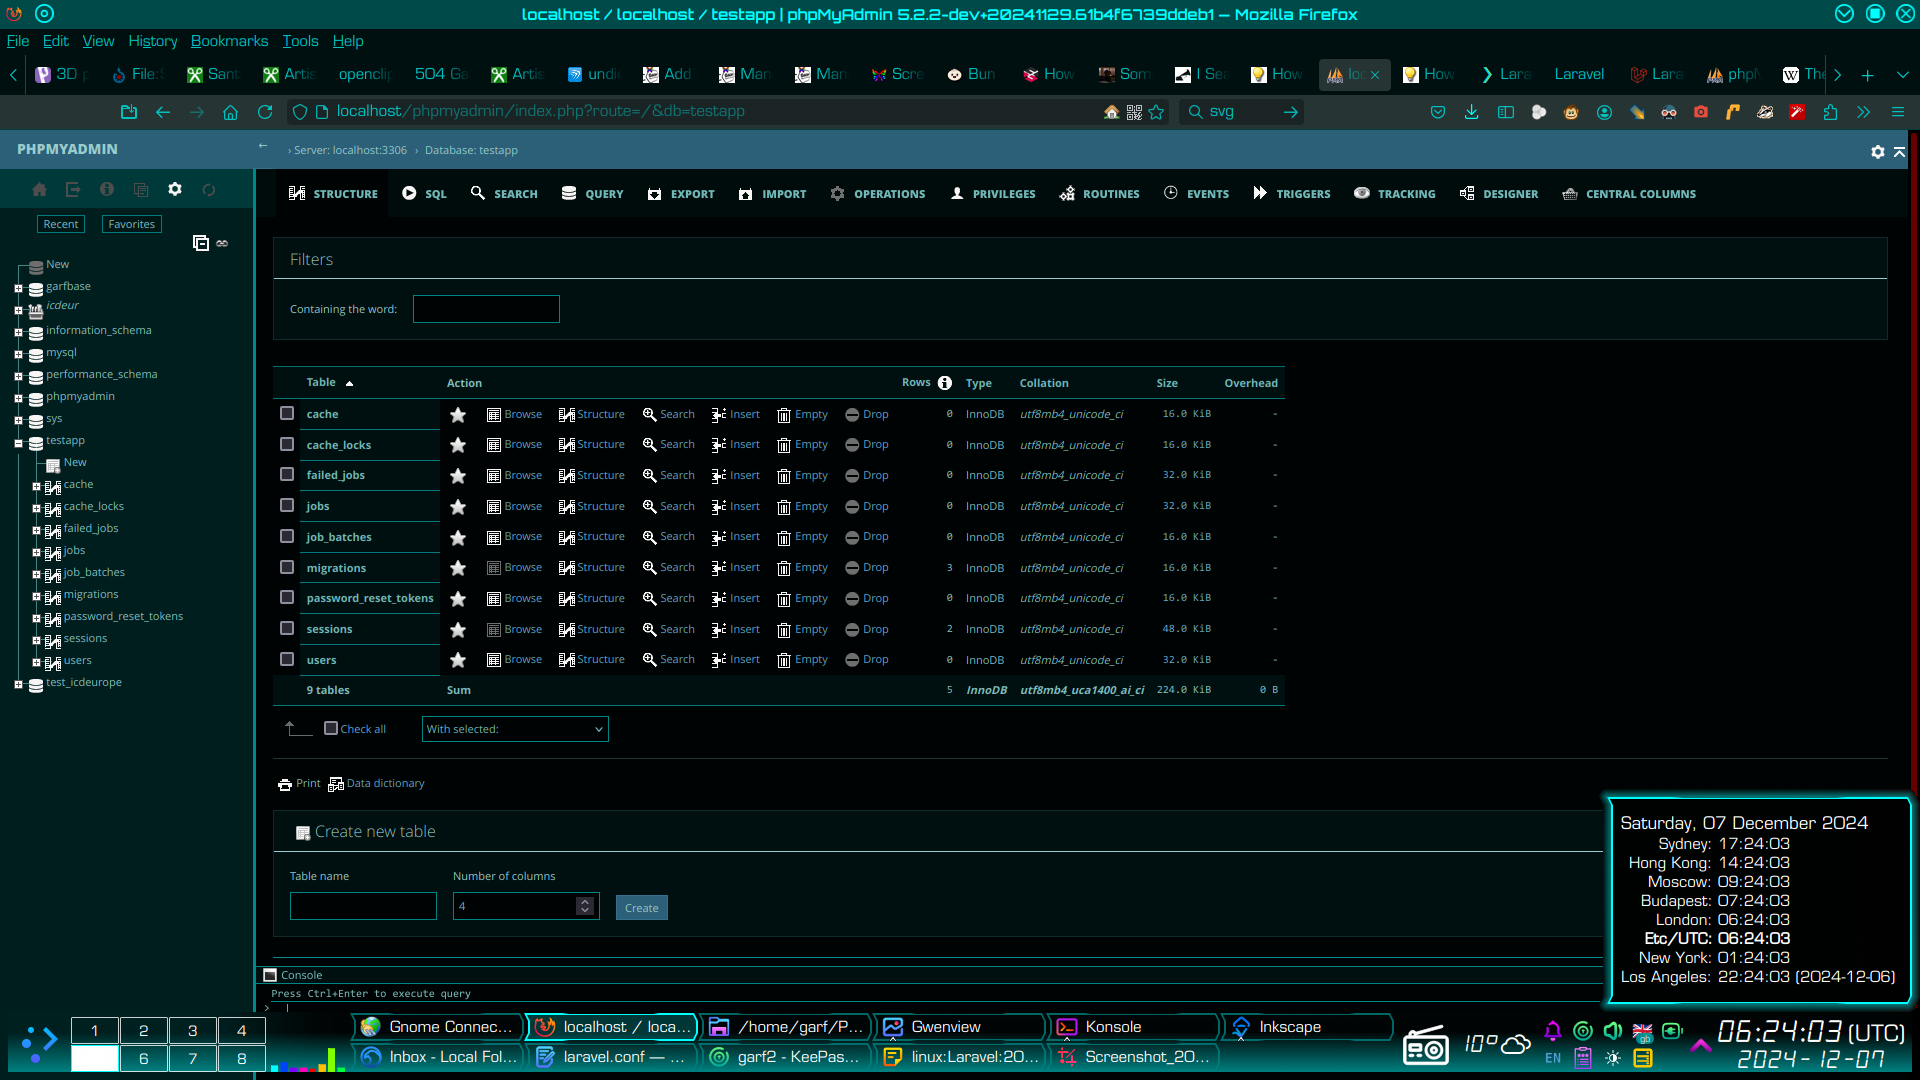Image resolution: width=1920 pixels, height=1080 pixels.
Task: Open the With selected dropdown
Action: click(x=515, y=729)
